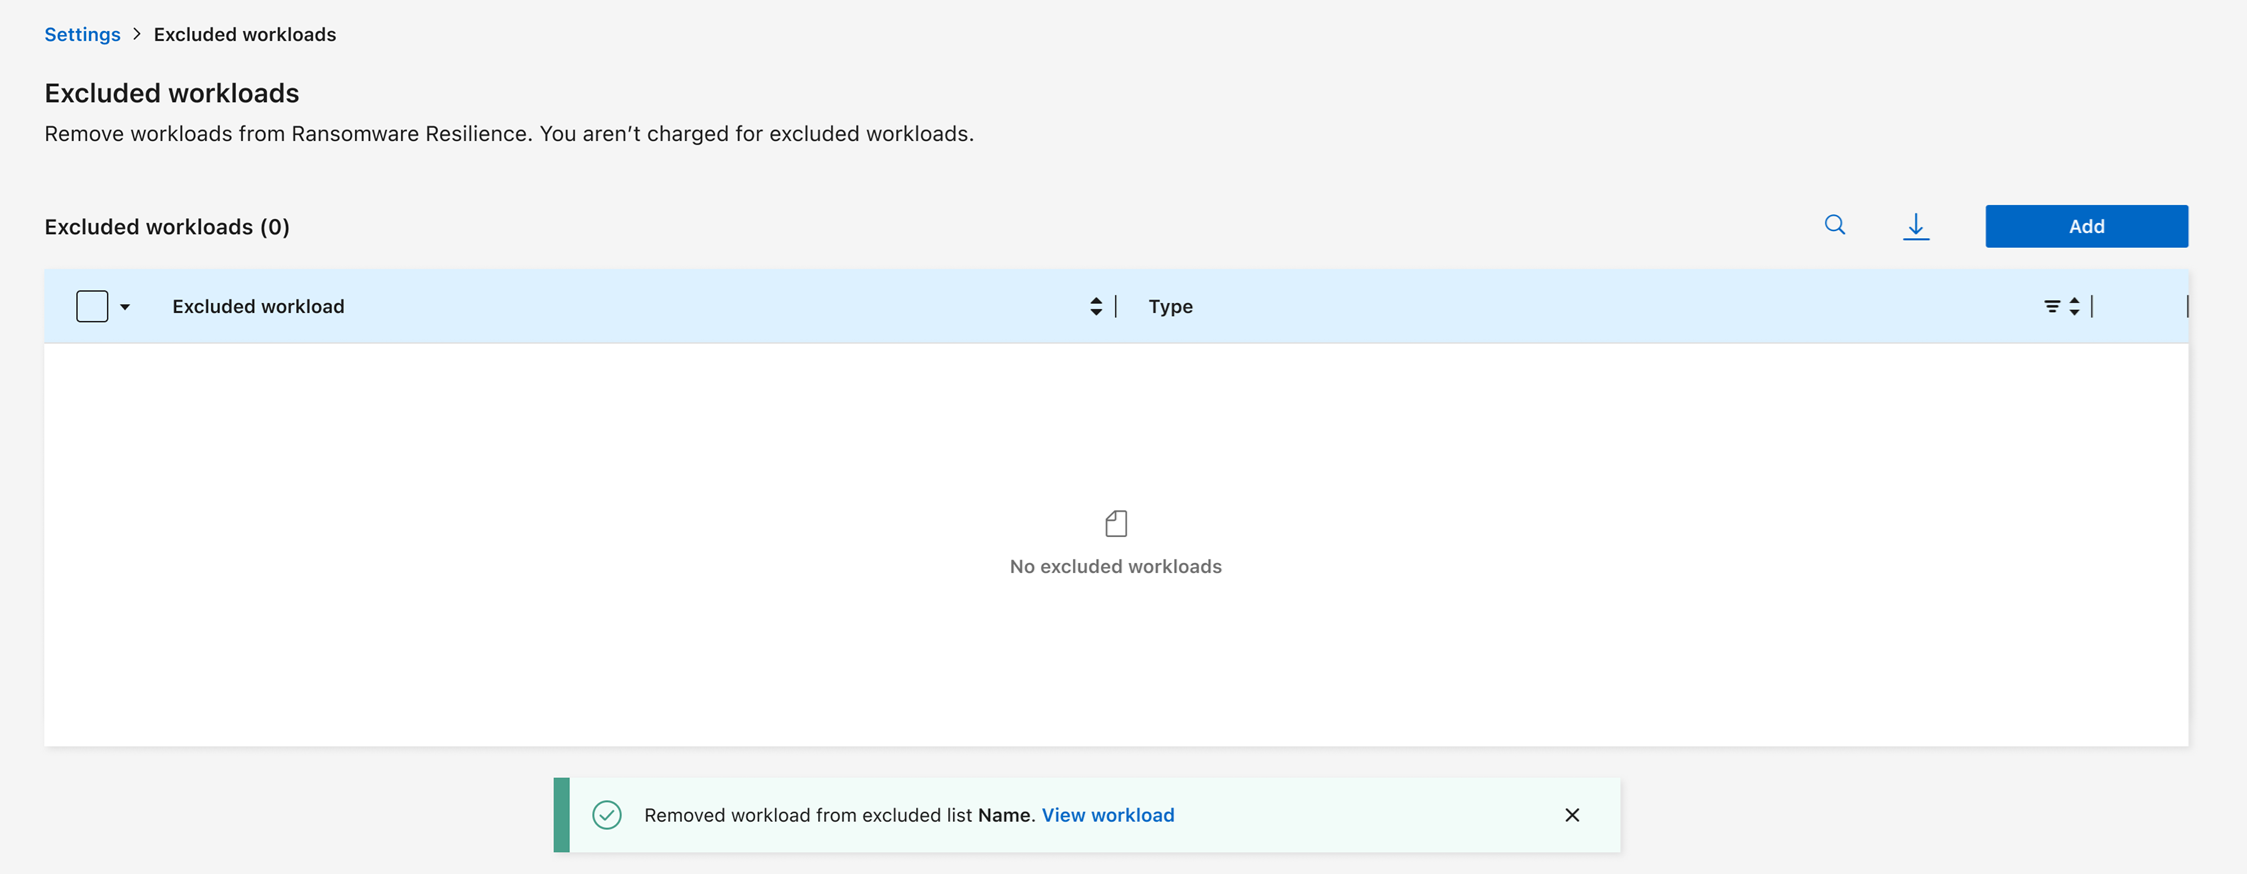Select the Excluded workloads breadcrumb item
The height and width of the screenshot is (874, 2247).
tap(245, 34)
